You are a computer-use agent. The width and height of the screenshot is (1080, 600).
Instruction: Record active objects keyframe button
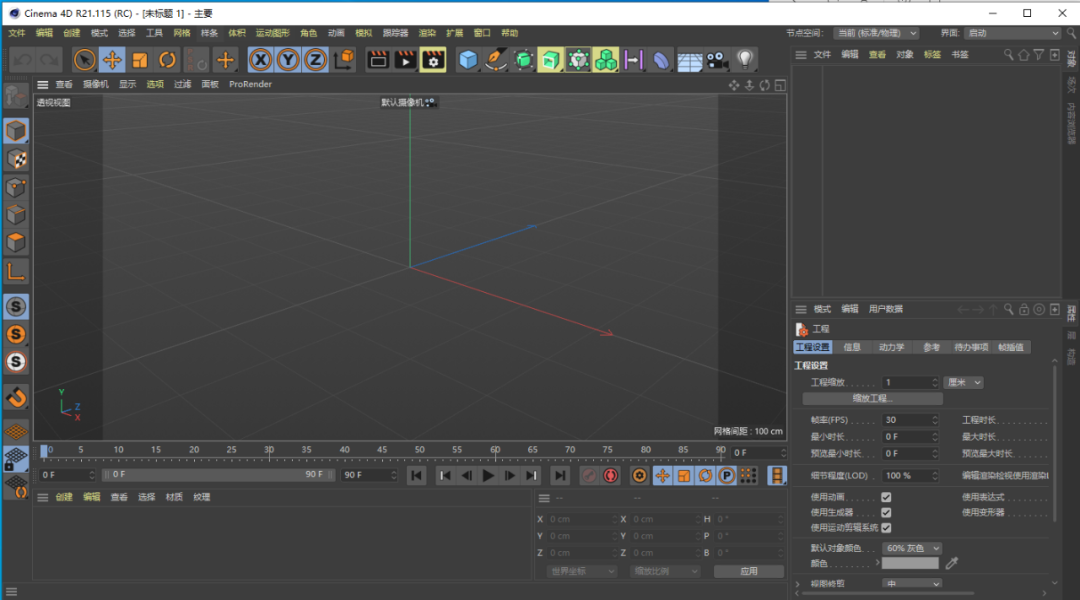[588, 475]
